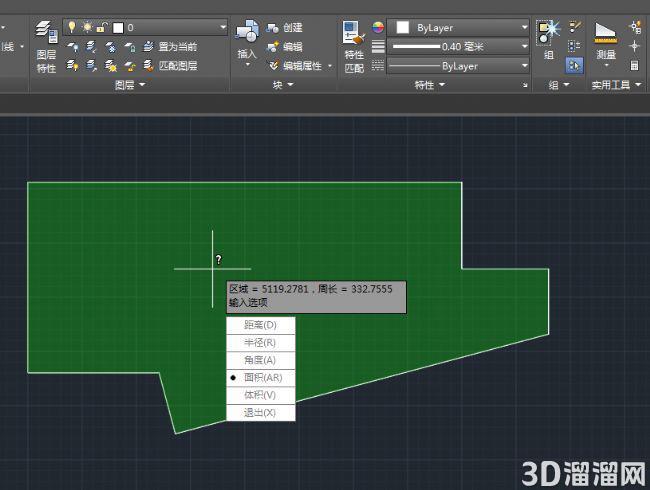Expand the layer name dropdown showing 0
Viewport: 650px width, 490px height.
pyautogui.click(x=145, y=27)
